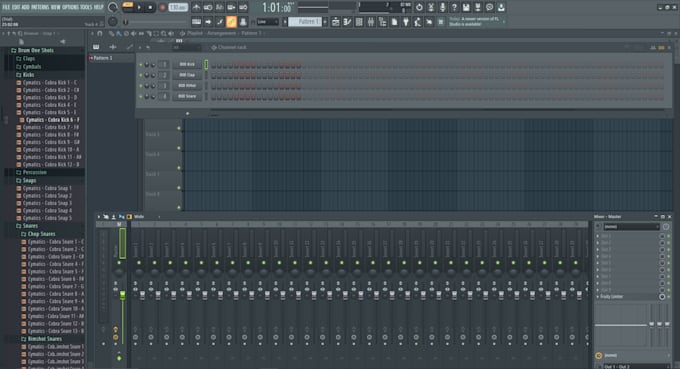Image resolution: width=680 pixels, height=369 pixels.
Task: Toggle the Pattern/Song mode switch
Action: pos(128,6)
